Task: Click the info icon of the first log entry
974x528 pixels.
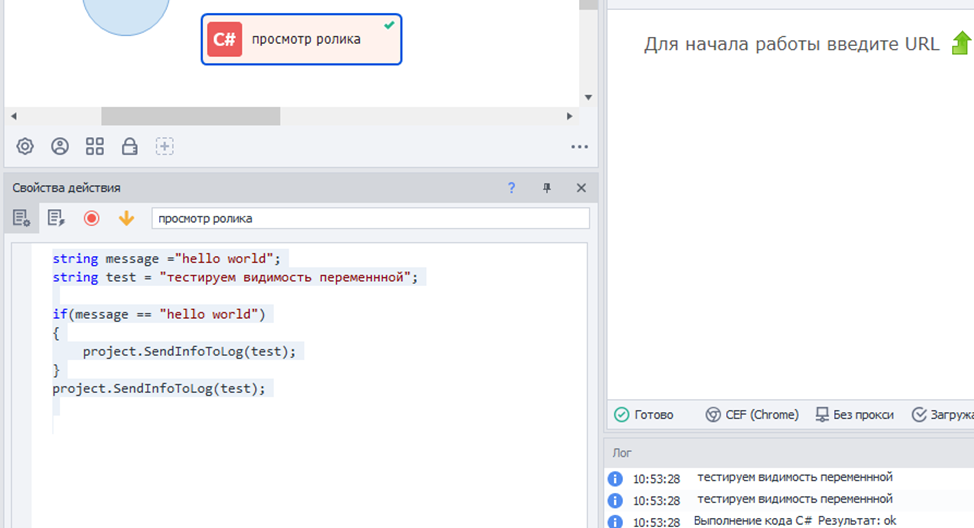Action: coord(615,478)
